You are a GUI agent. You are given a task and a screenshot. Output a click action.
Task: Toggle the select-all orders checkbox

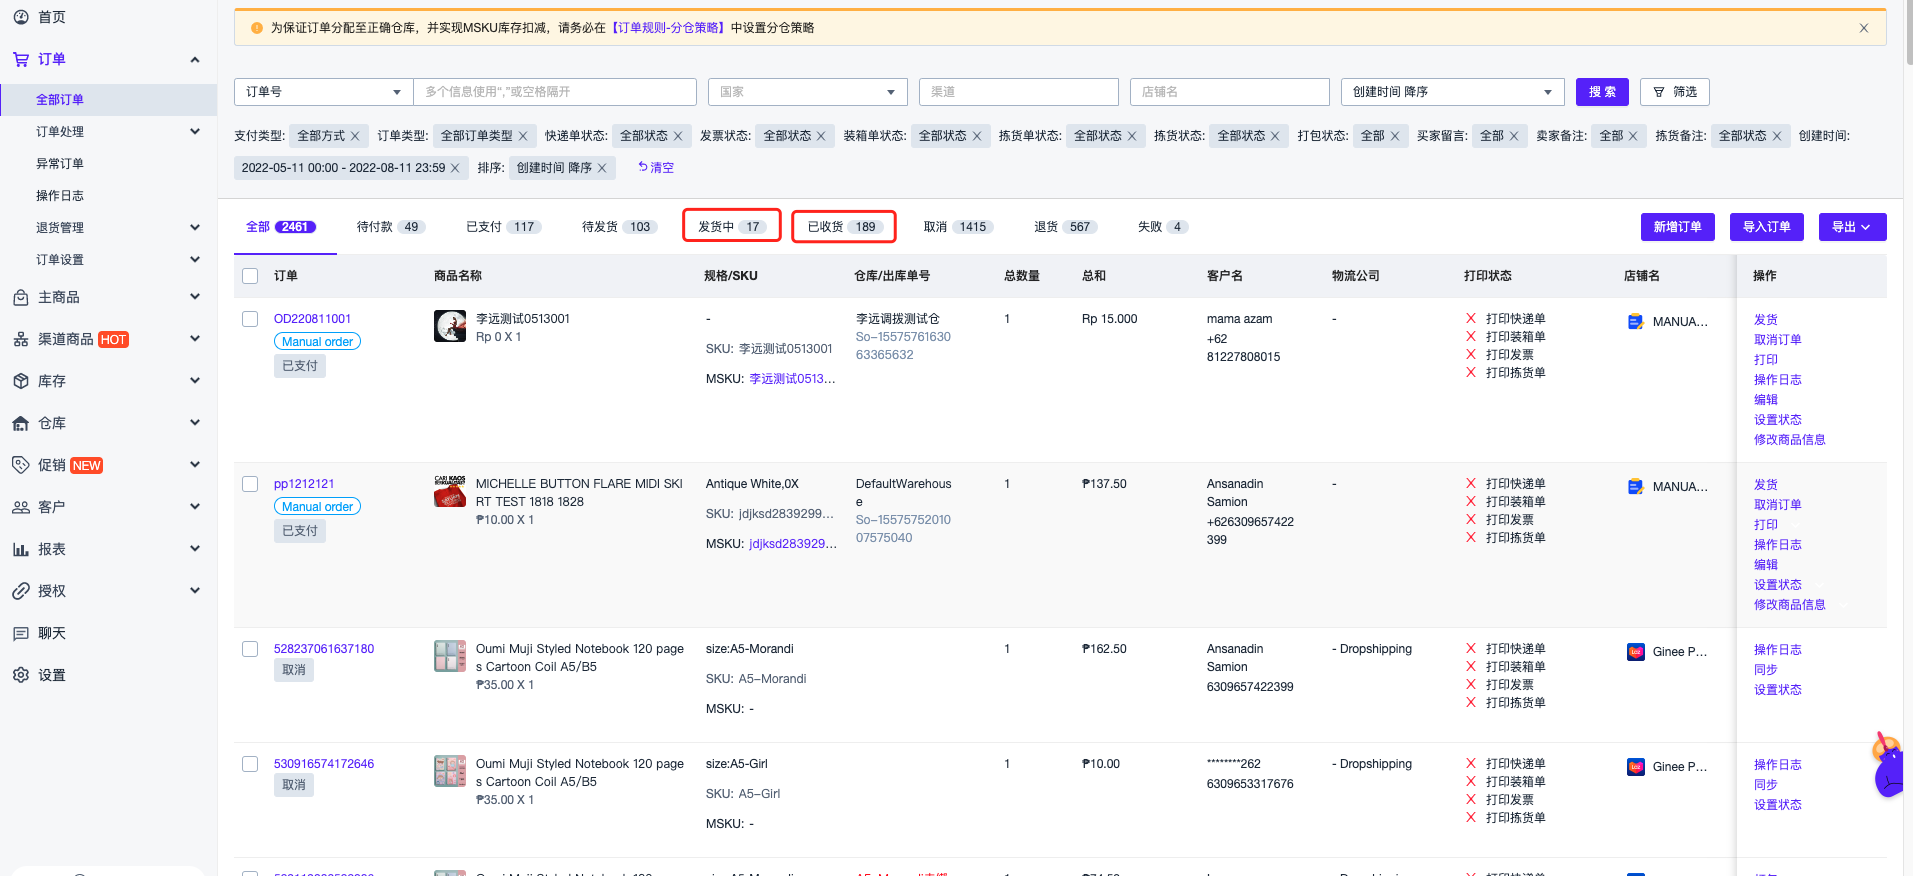point(250,276)
